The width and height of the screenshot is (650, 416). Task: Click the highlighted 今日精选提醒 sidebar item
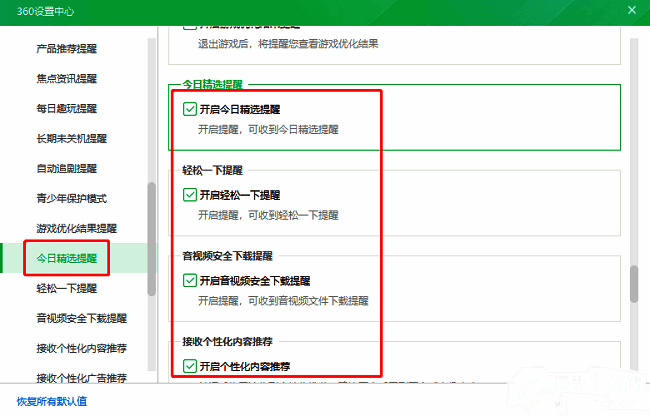pyautogui.click(x=67, y=258)
